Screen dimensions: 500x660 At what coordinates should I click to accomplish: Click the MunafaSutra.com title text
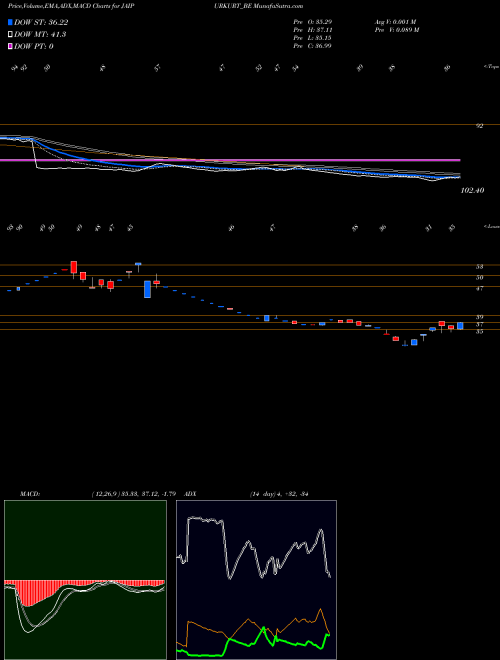point(278,6)
